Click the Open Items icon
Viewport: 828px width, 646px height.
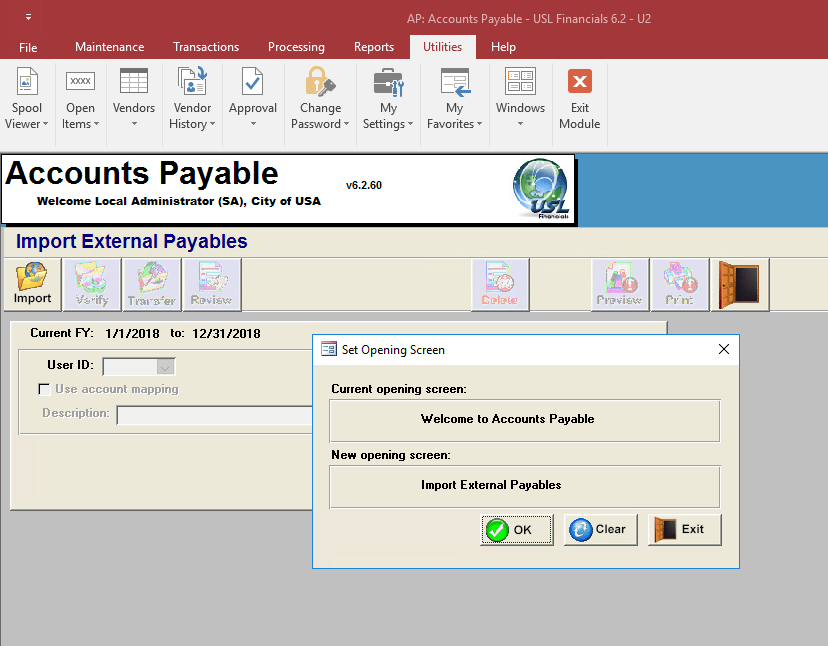[x=80, y=81]
